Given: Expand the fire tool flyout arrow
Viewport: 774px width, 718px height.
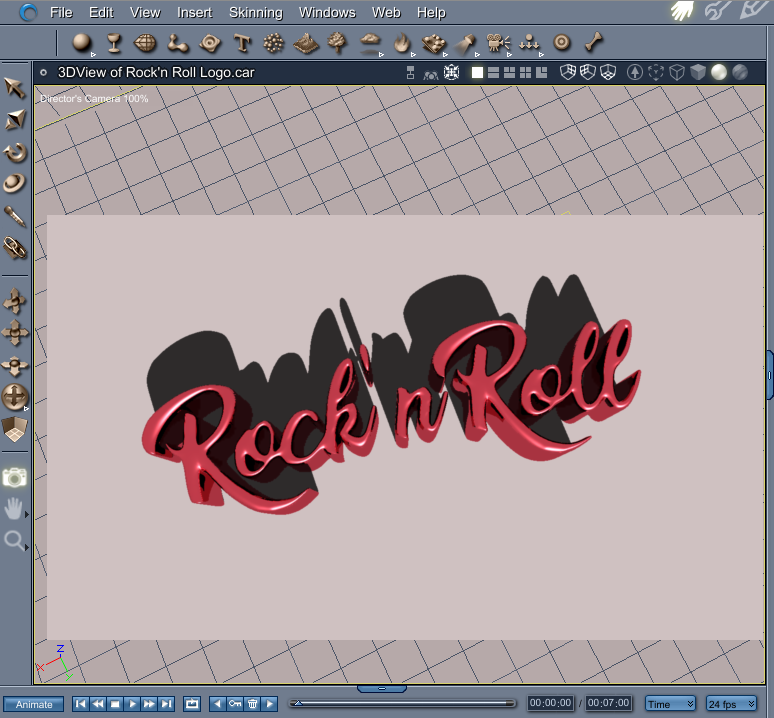Looking at the screenshot, I should point(413,54).
